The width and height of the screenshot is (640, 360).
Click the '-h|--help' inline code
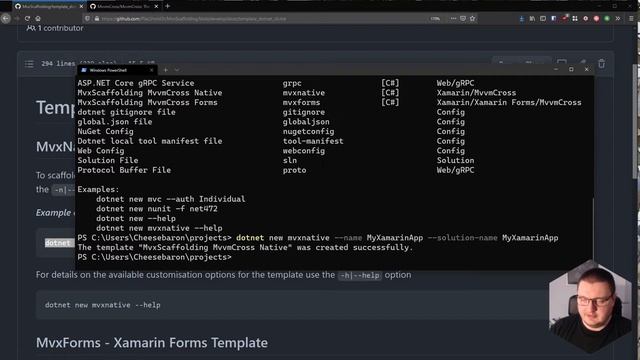pyautogui.click(x=360, y=276)
